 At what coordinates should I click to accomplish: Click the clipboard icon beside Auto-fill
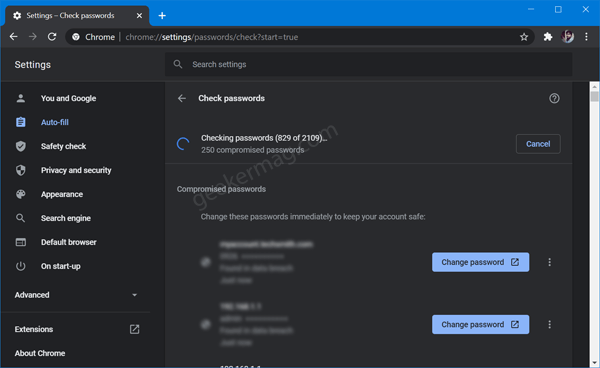[21, 122]
